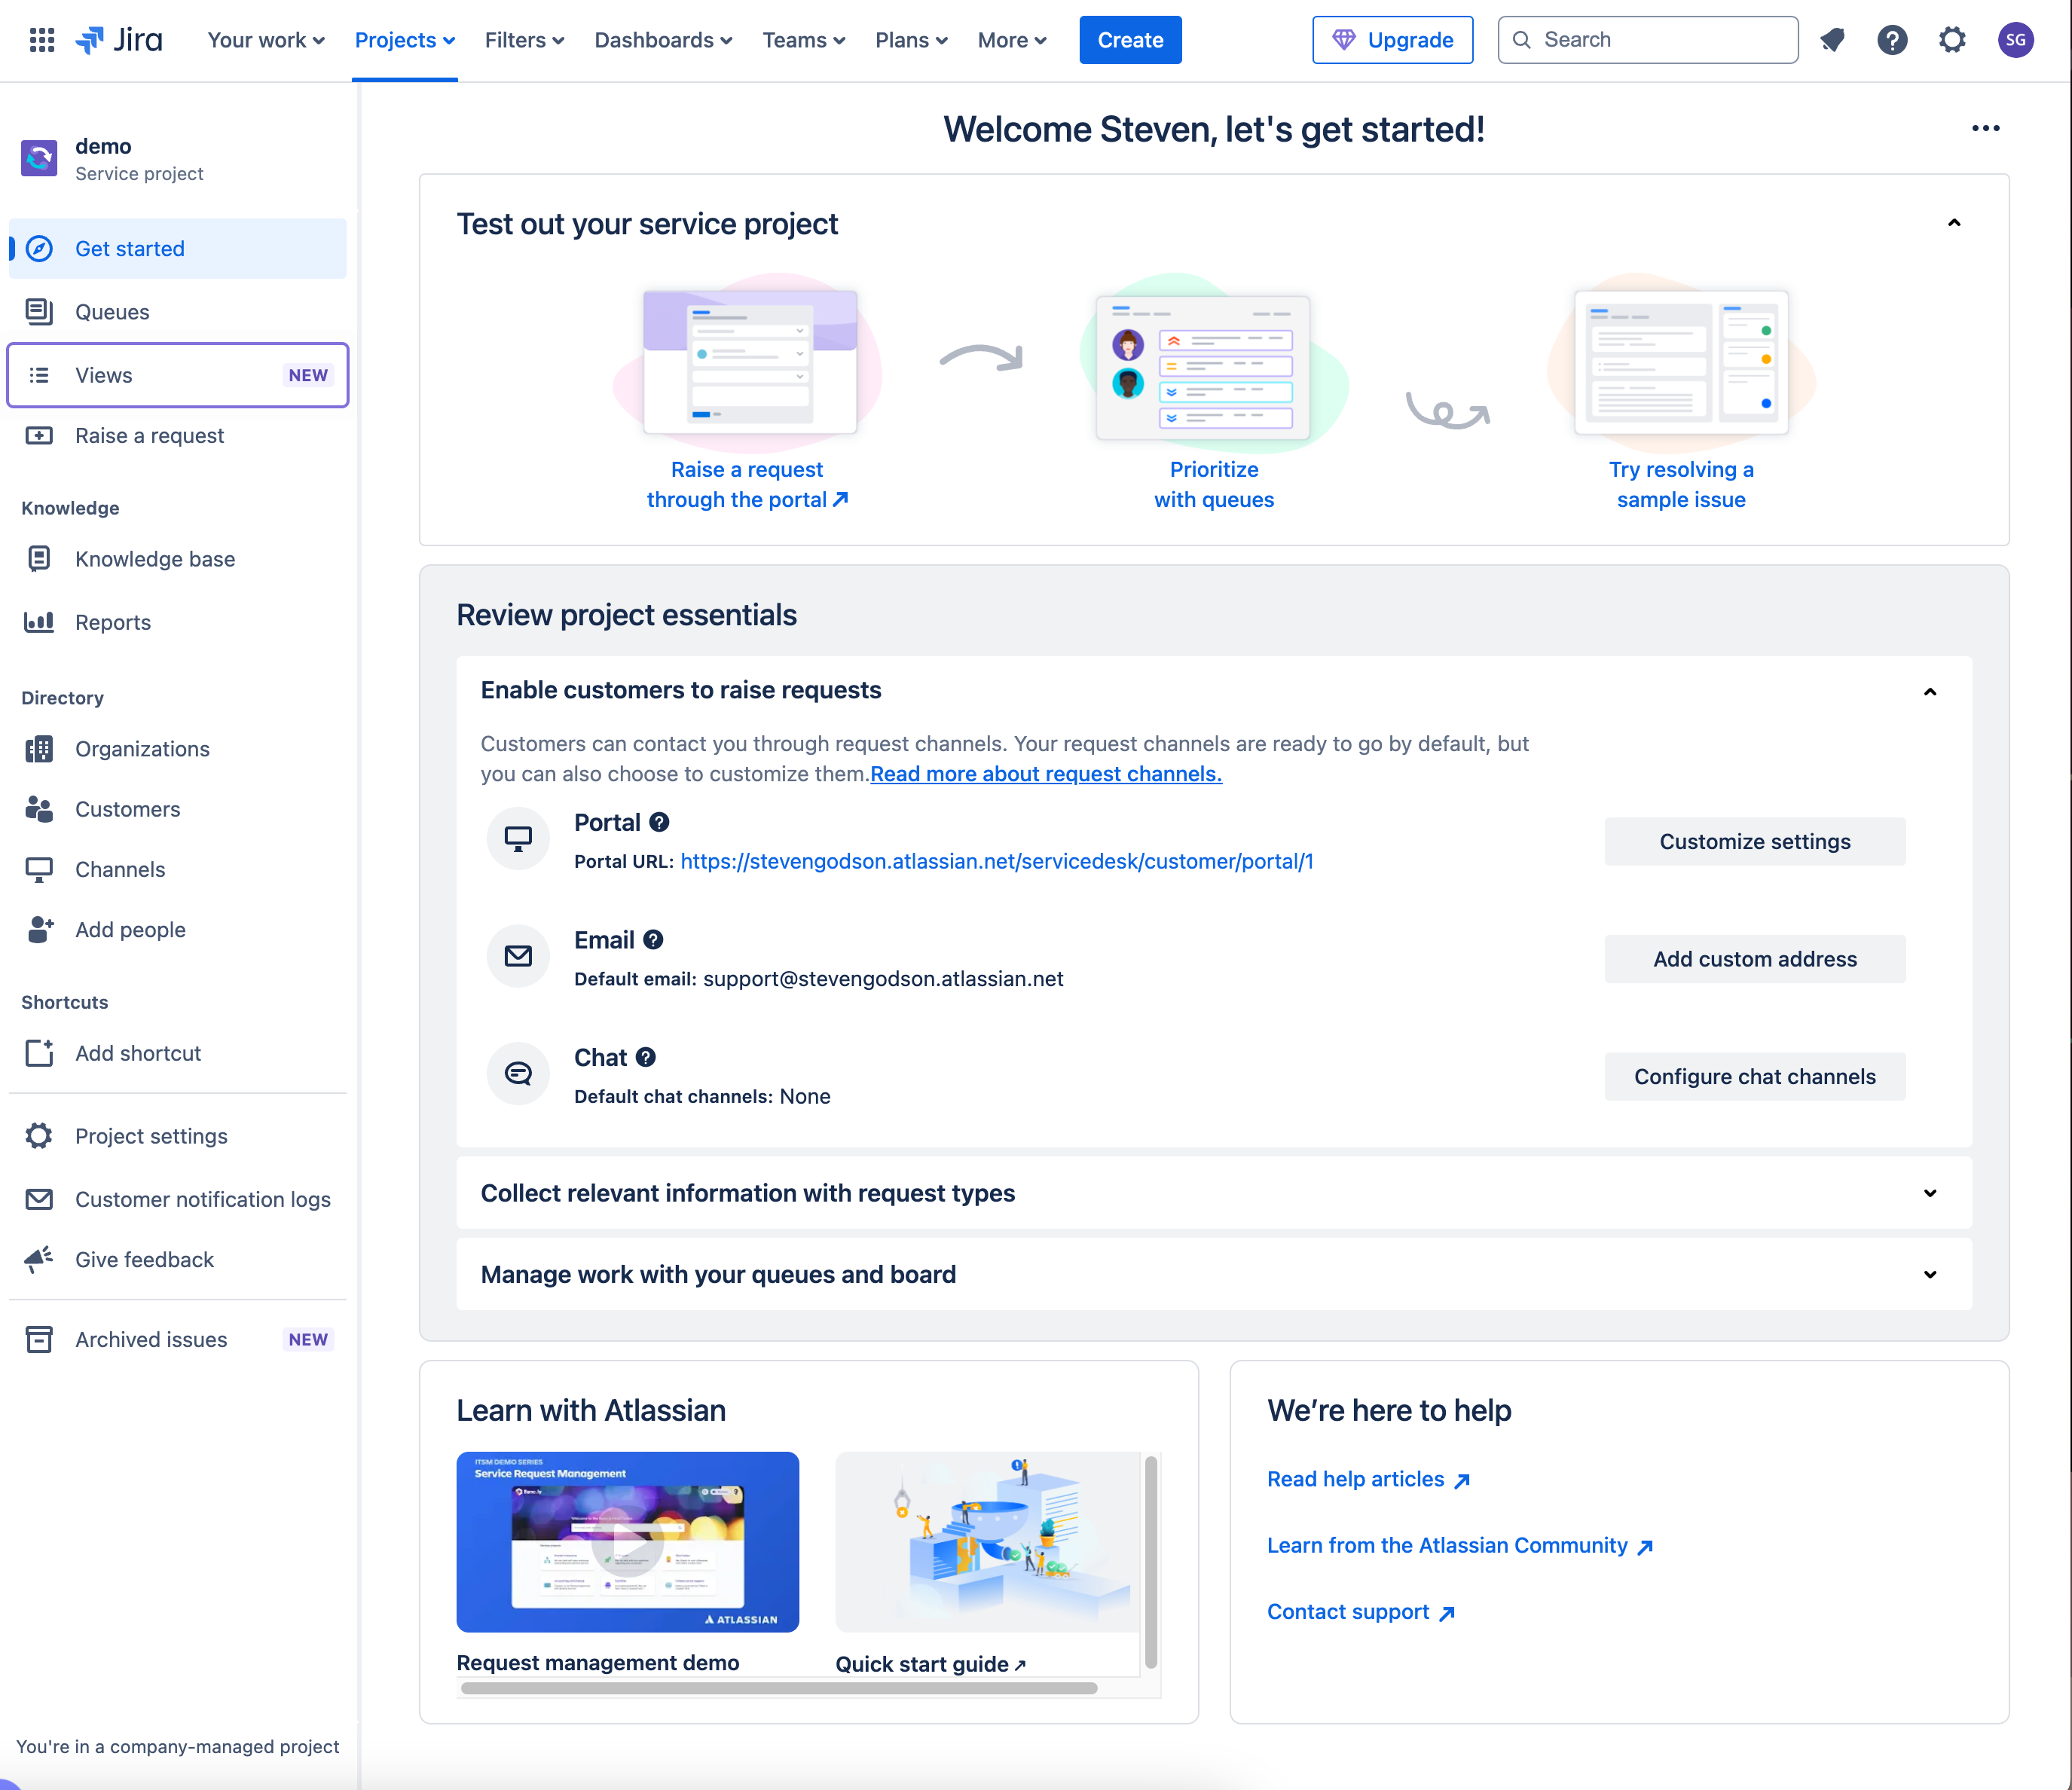2072x1790 pixels.
Task: Select Archived issues in the sidebar
Action: (178, 1339)
